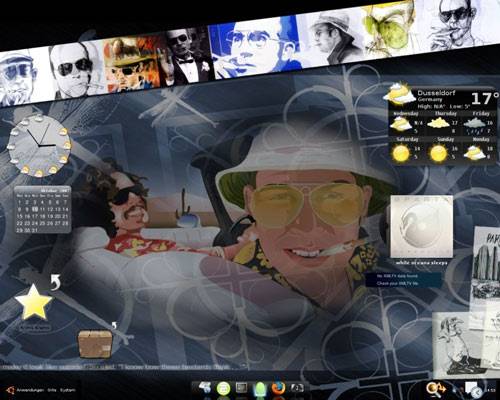500x400 pixels.
Task: Open the glowing green icon beside Firefox
Action: (260, 389)
